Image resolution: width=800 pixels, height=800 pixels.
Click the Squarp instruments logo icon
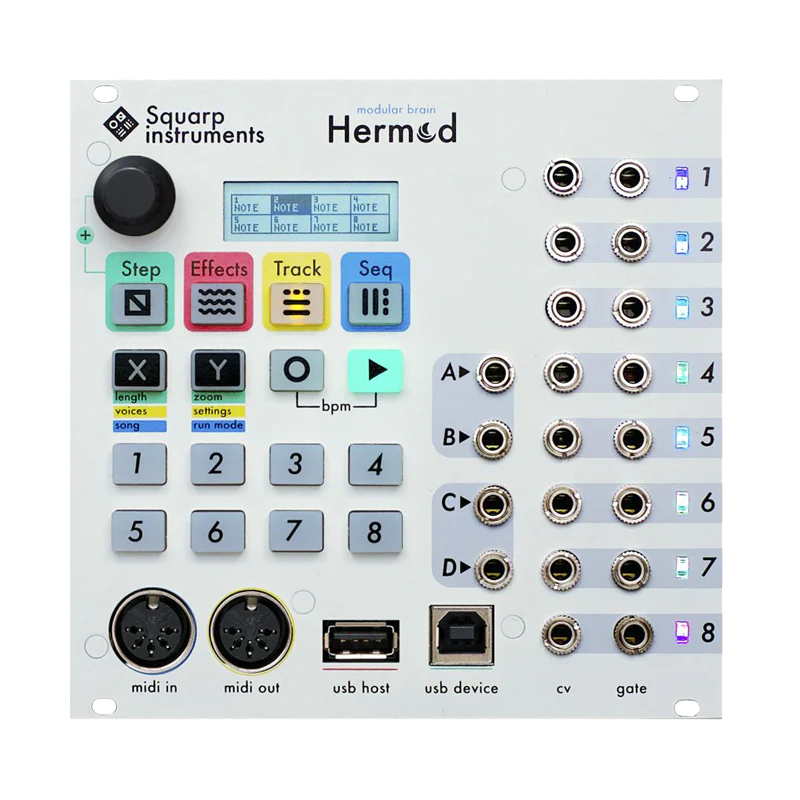click(121, 124)
